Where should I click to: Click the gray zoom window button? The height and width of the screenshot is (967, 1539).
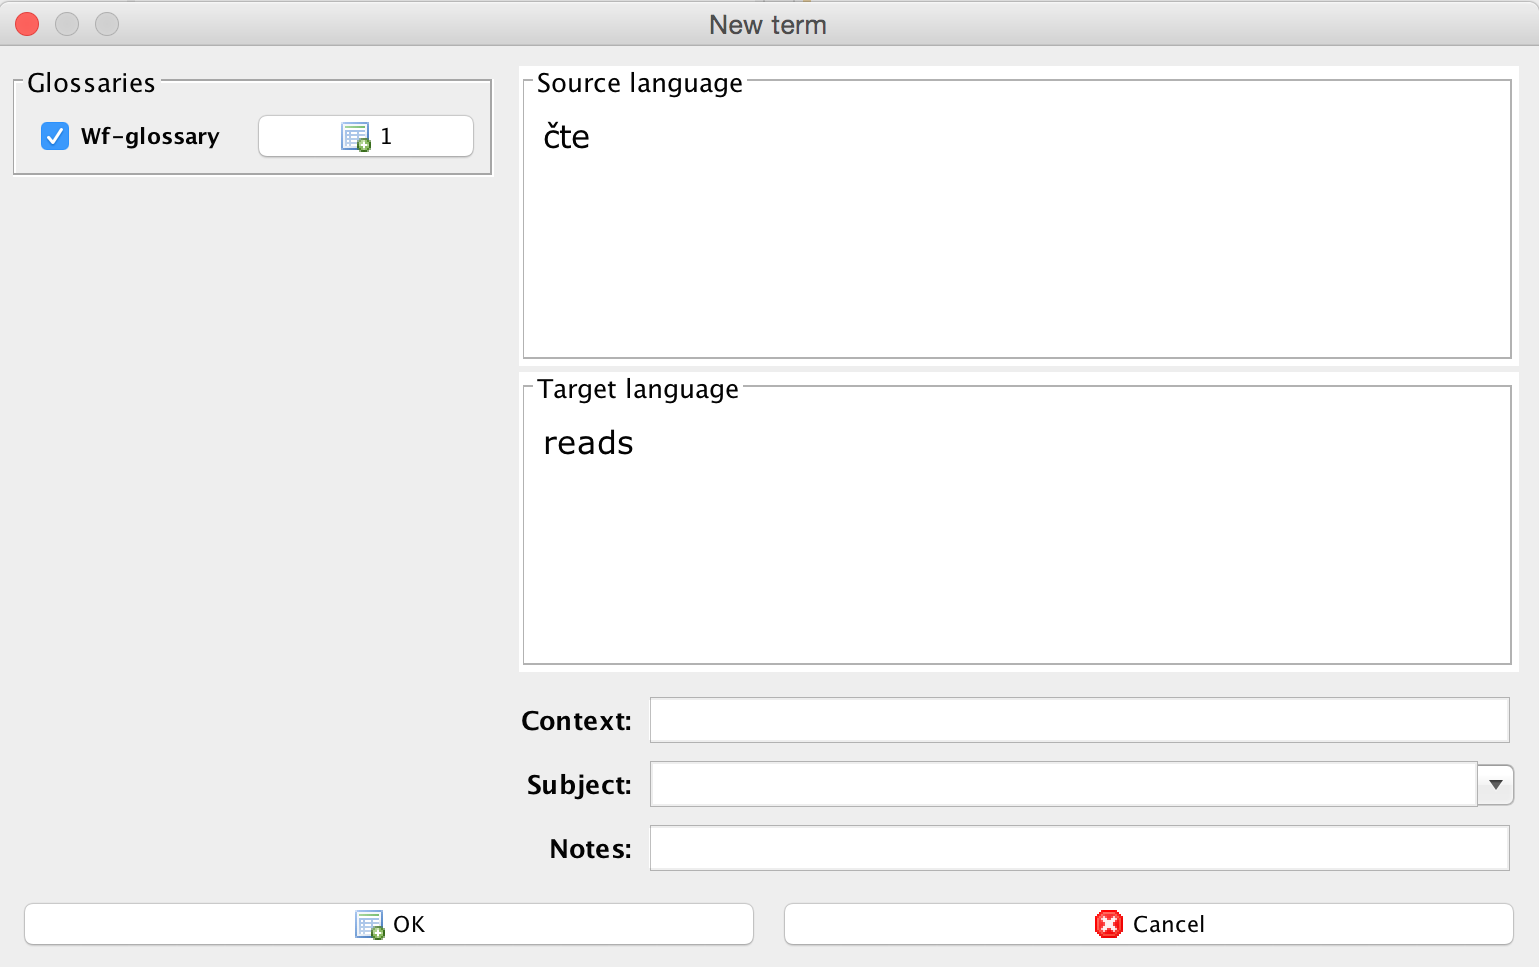[x=107, y=24]
